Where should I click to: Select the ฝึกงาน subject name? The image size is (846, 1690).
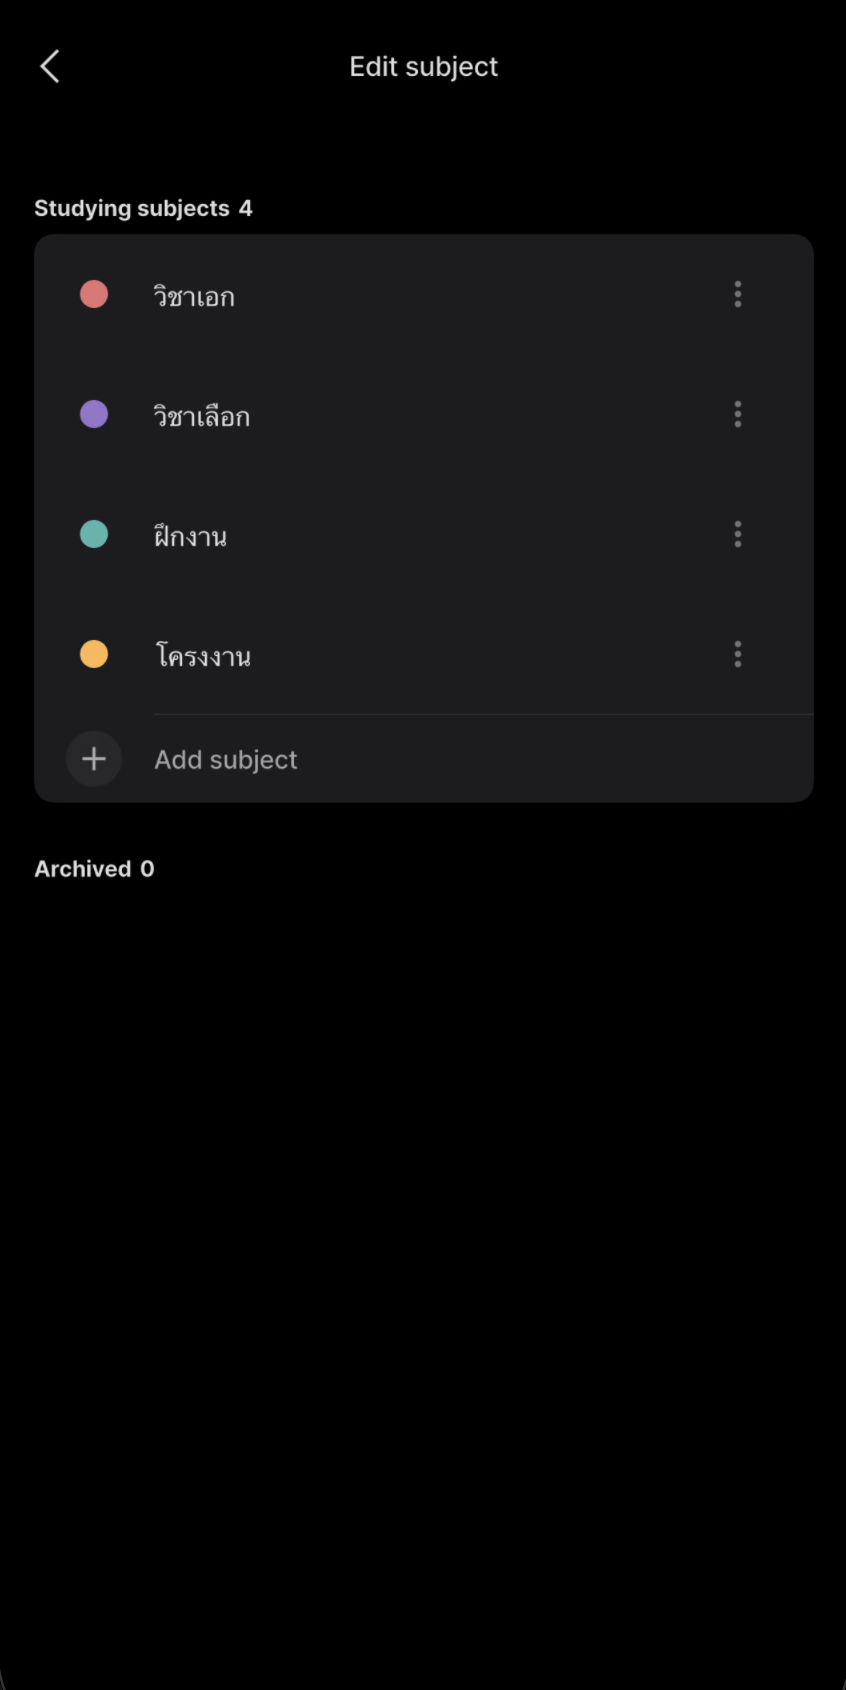pos(190,536)
